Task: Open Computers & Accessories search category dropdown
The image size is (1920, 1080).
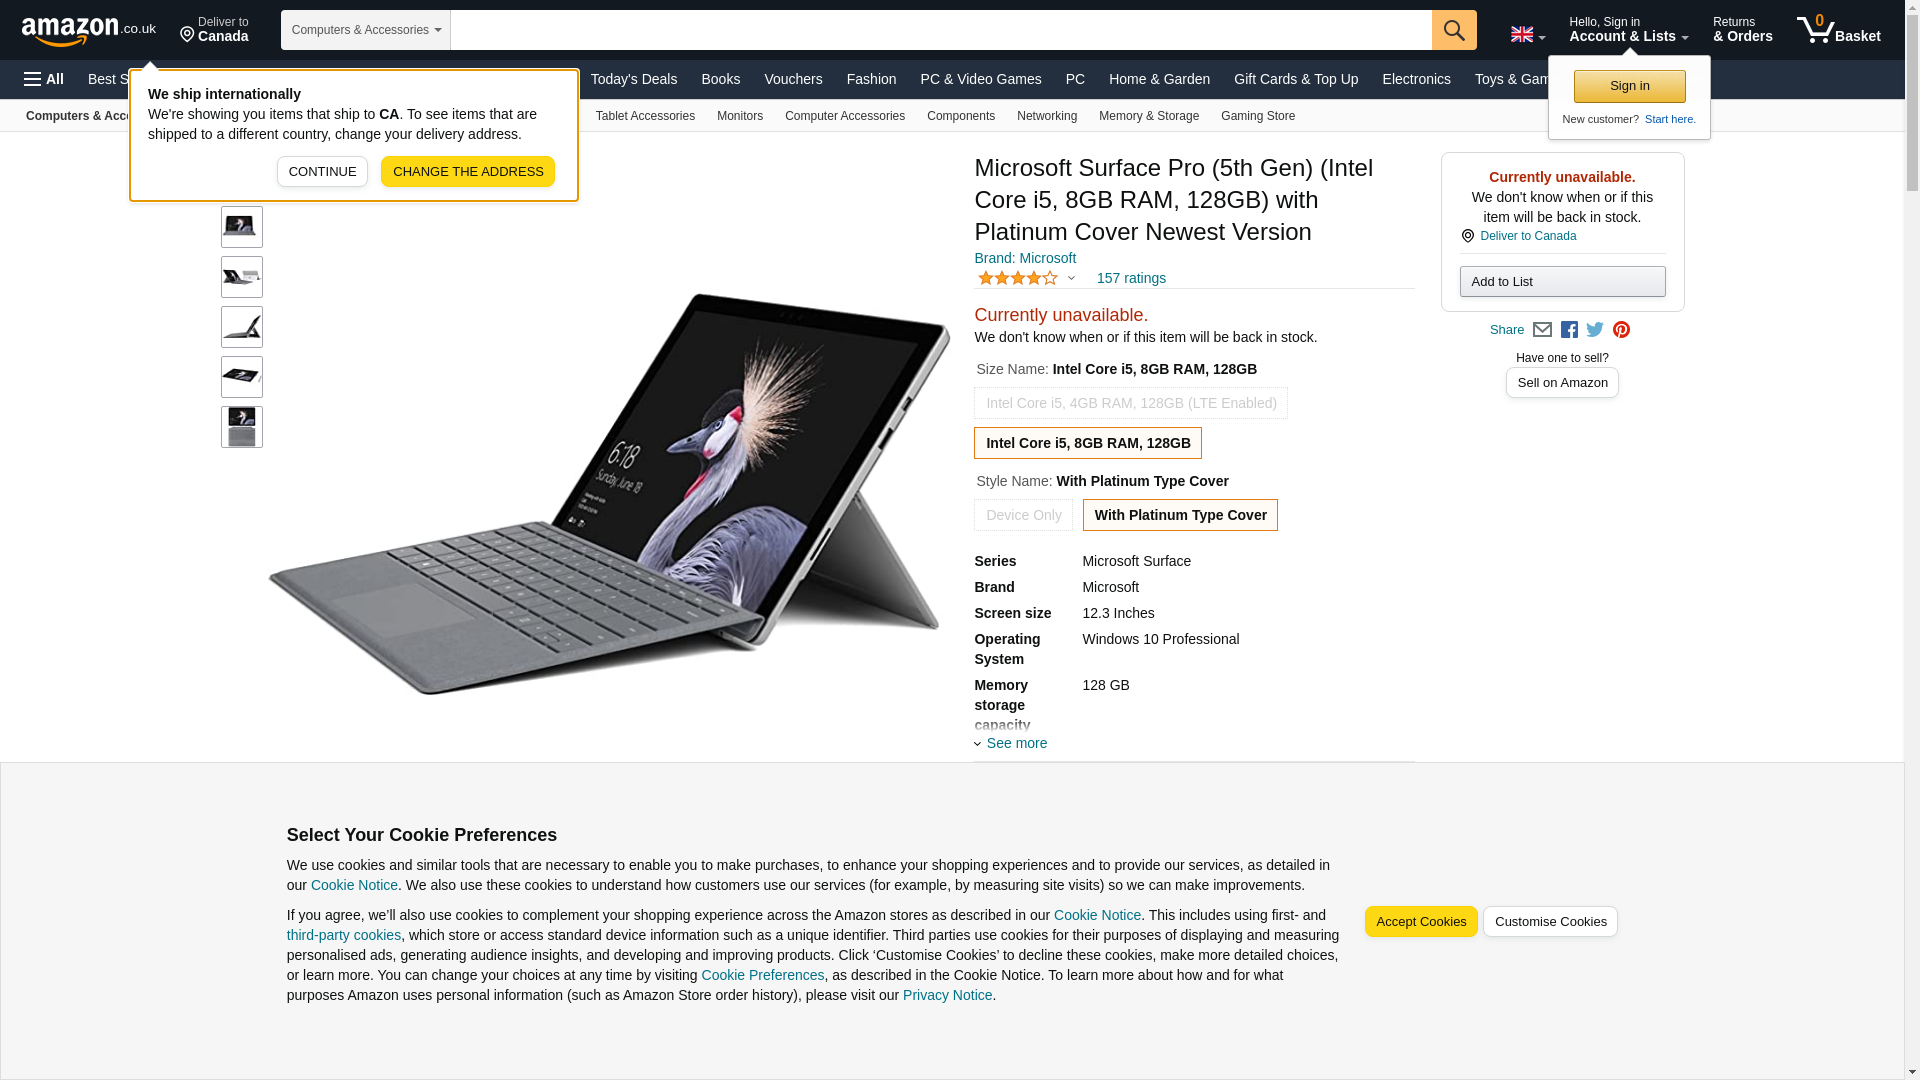Action: [x=366, y=30]
